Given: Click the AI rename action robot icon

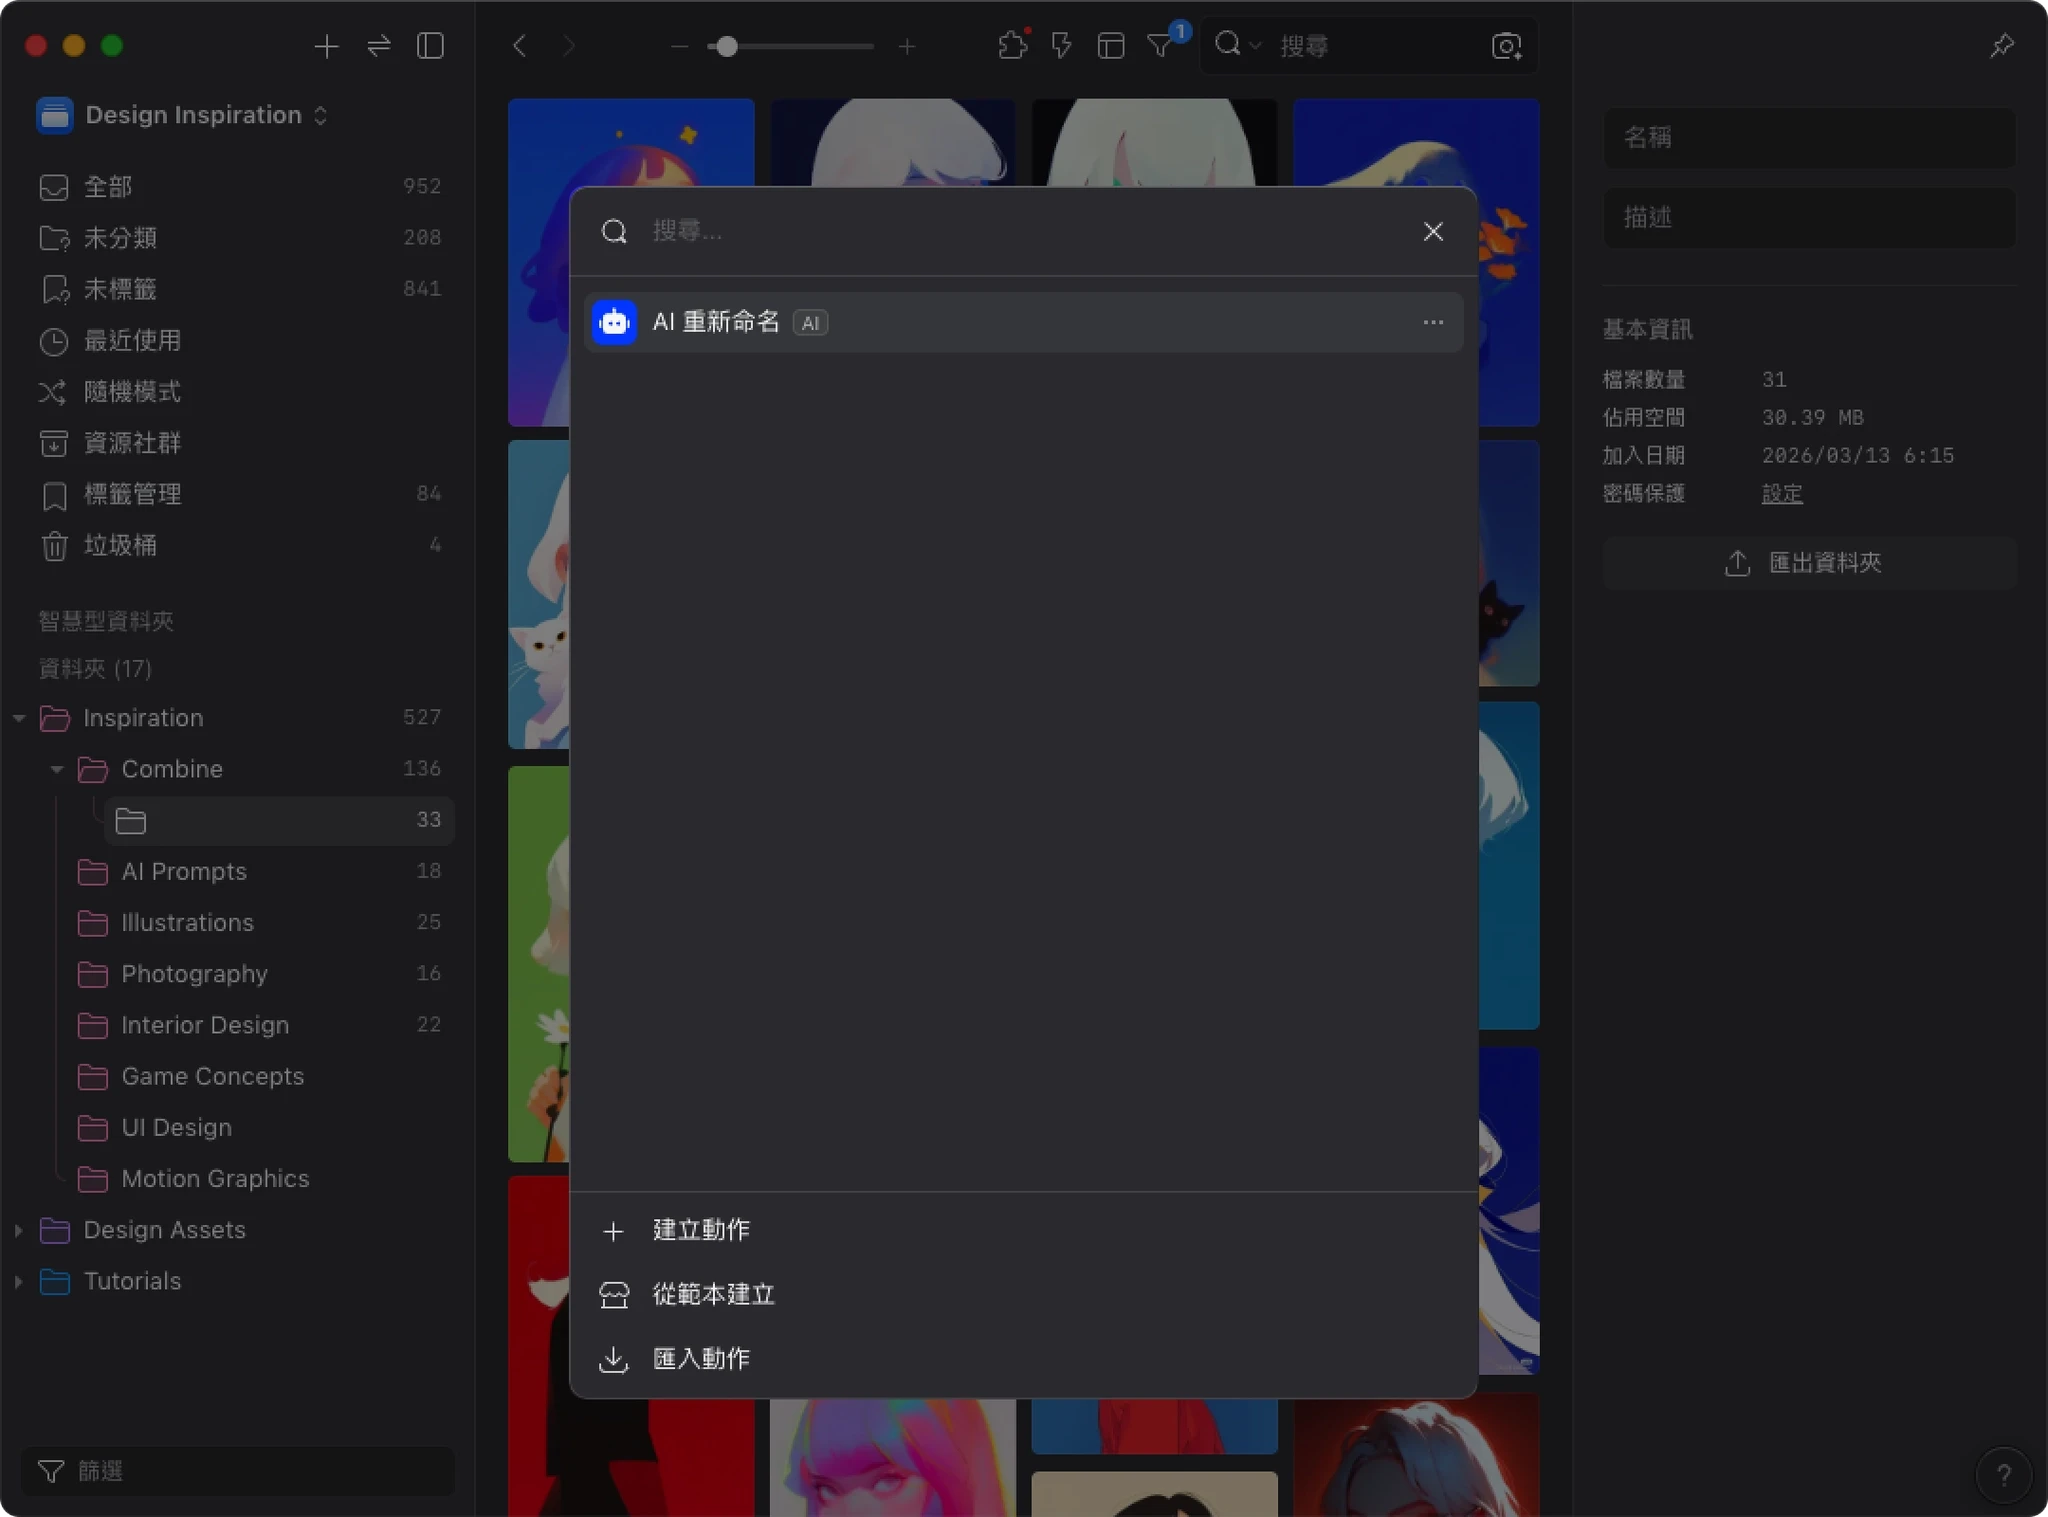Looking at the screenshot, I should [x=614, y=322].
